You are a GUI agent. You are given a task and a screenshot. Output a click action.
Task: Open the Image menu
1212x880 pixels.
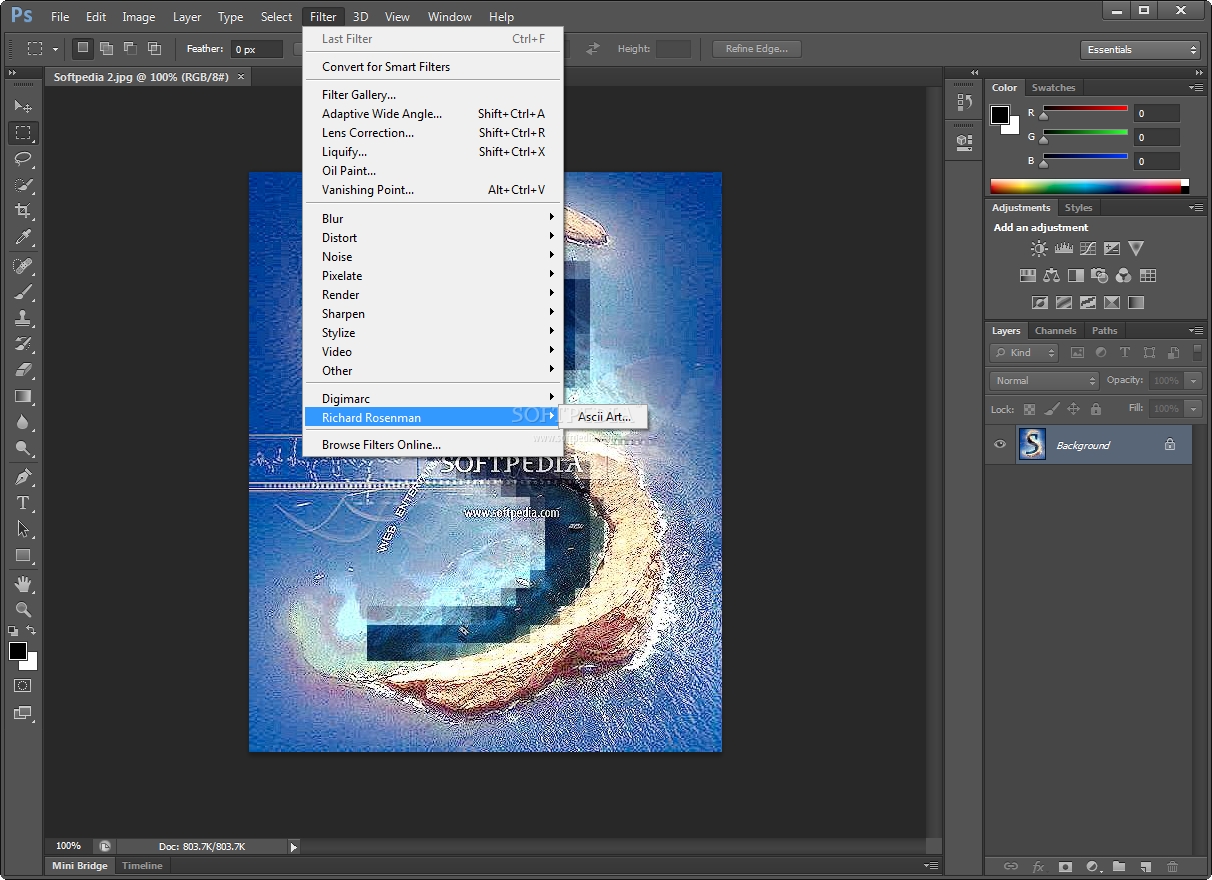(138, 17)
